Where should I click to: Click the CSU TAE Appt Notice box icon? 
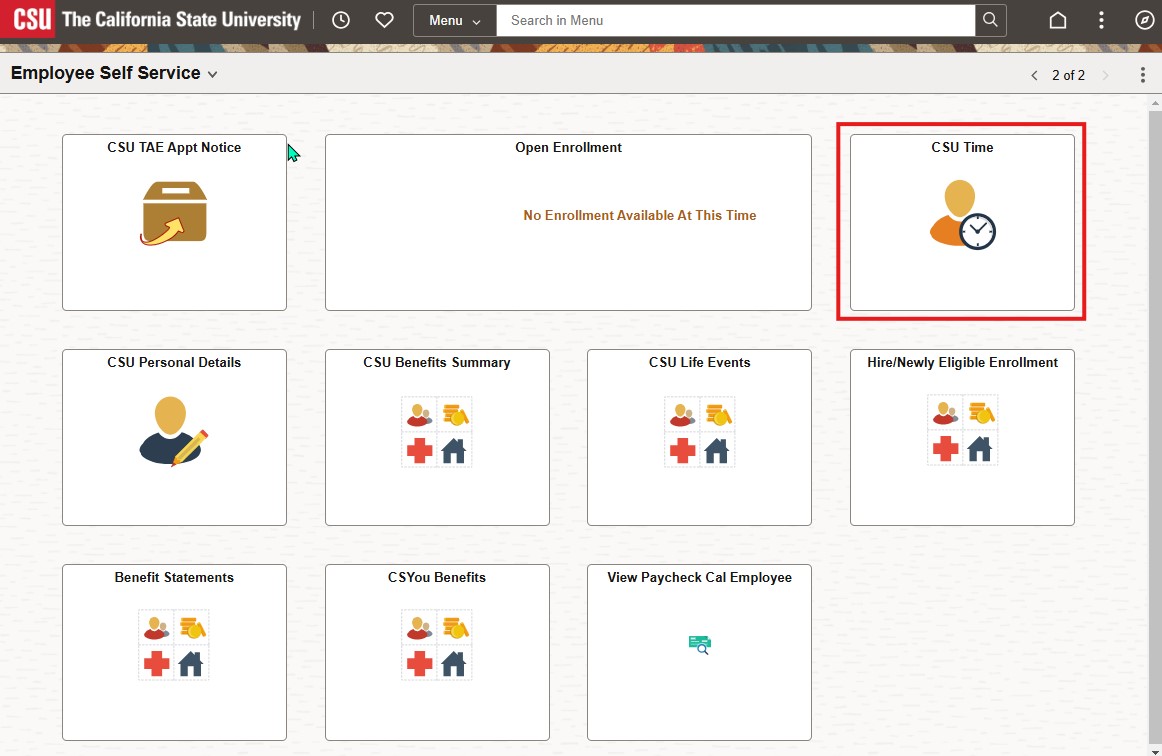point(174,211)
